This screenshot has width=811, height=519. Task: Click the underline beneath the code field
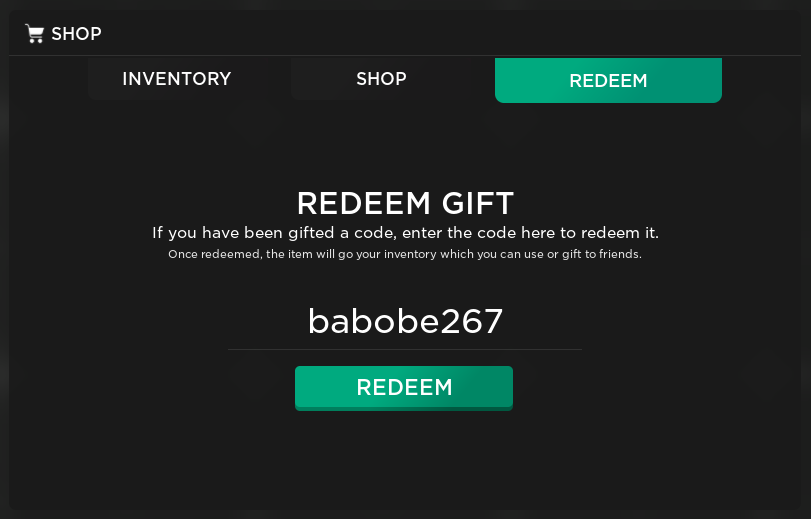click(x=405, y=349)
